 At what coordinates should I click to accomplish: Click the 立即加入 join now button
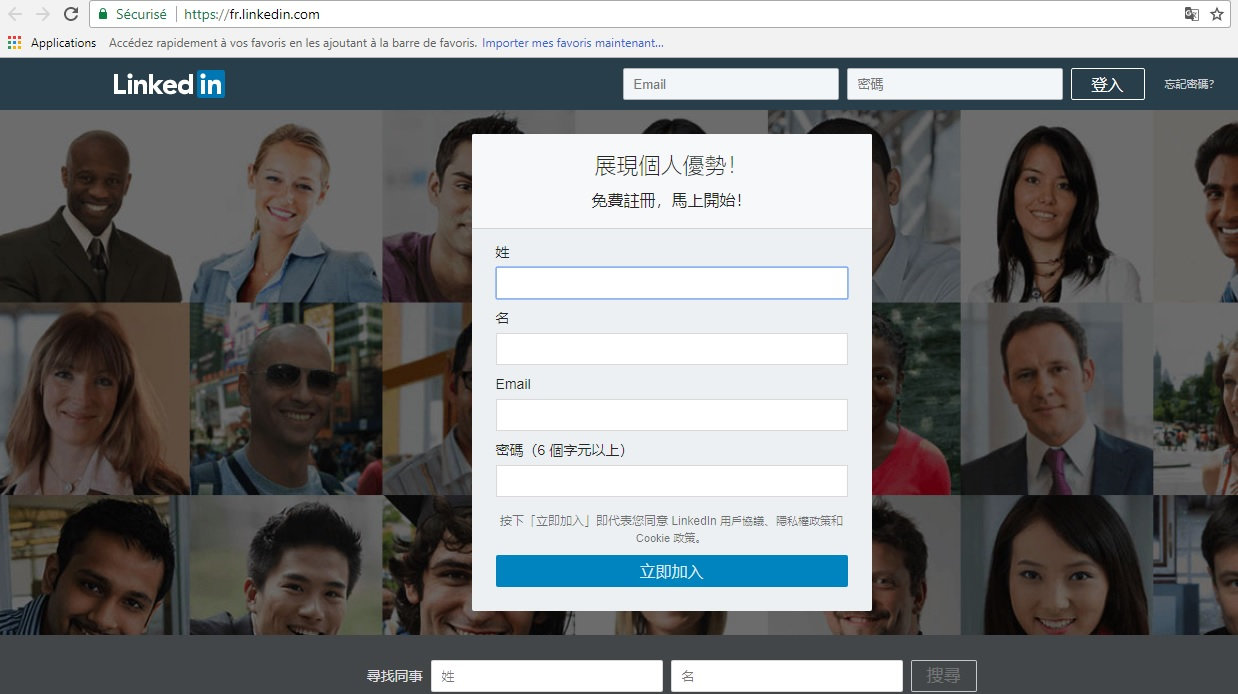tap(672, 571)
